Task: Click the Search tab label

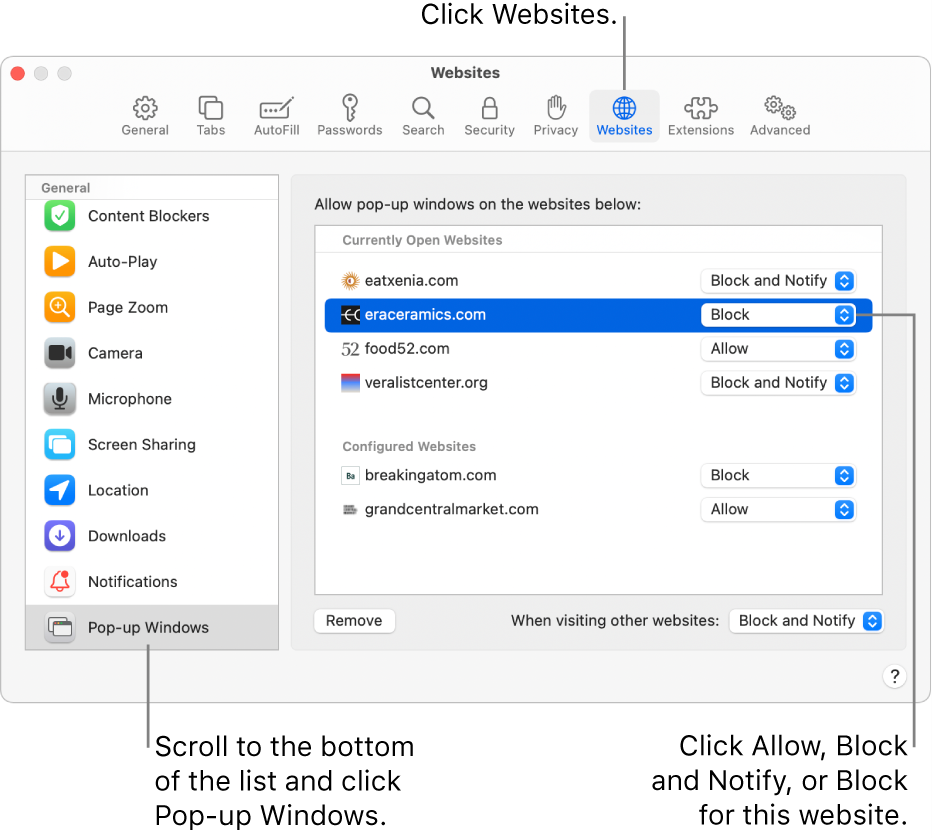Action: click(423, 130)
